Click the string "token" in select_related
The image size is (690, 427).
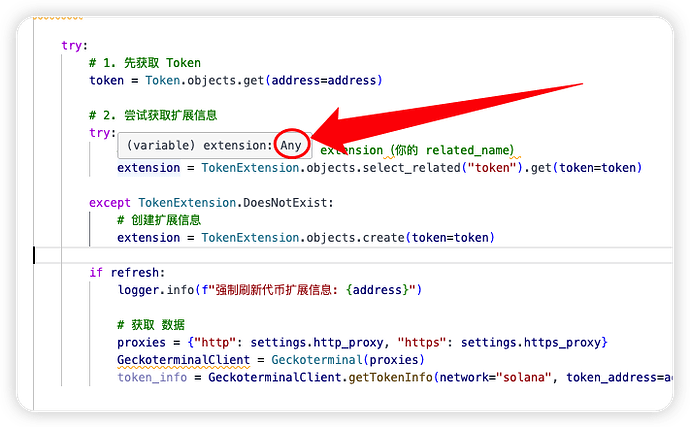click(x=492, y=168)
